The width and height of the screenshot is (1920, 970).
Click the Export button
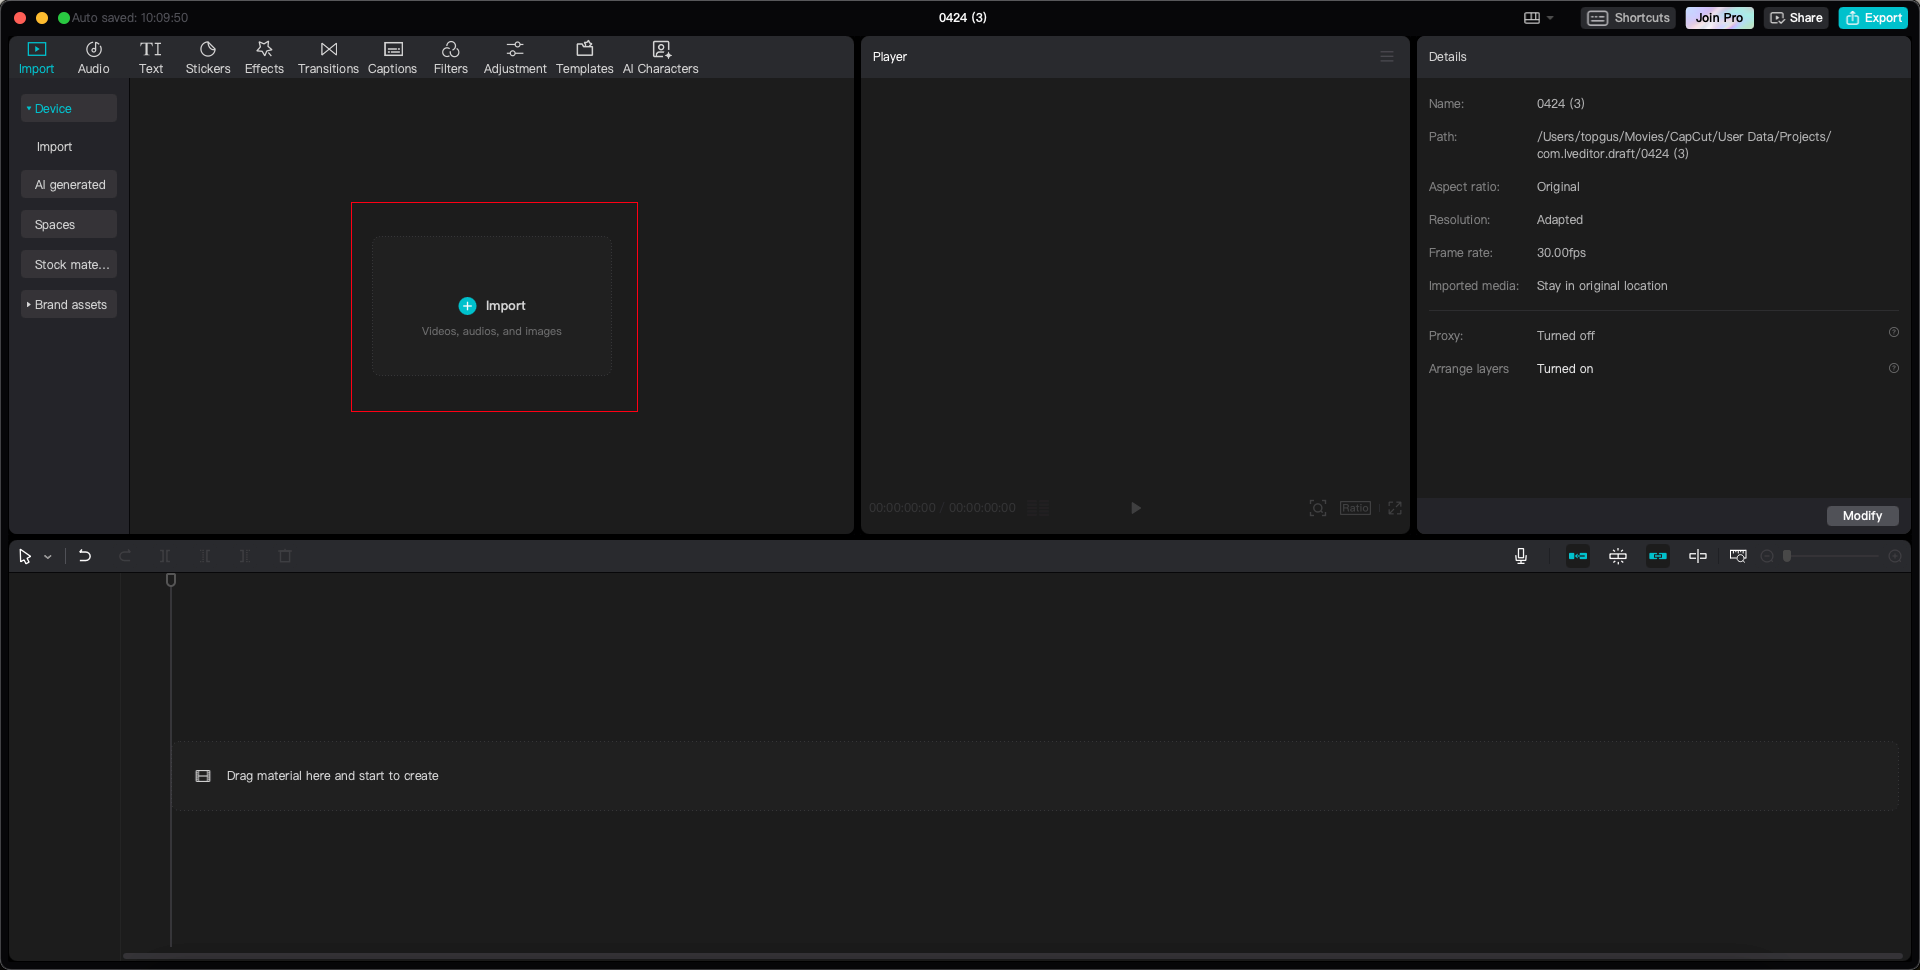click(1873, 18)
